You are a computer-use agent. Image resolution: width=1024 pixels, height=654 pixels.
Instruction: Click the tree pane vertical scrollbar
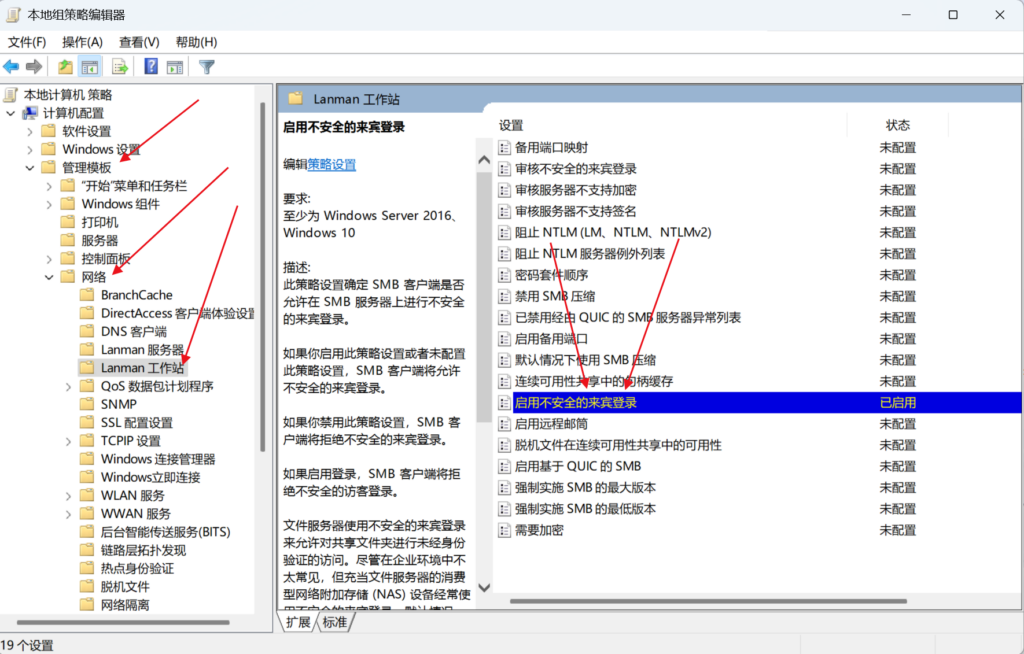[x=263, y=277]
